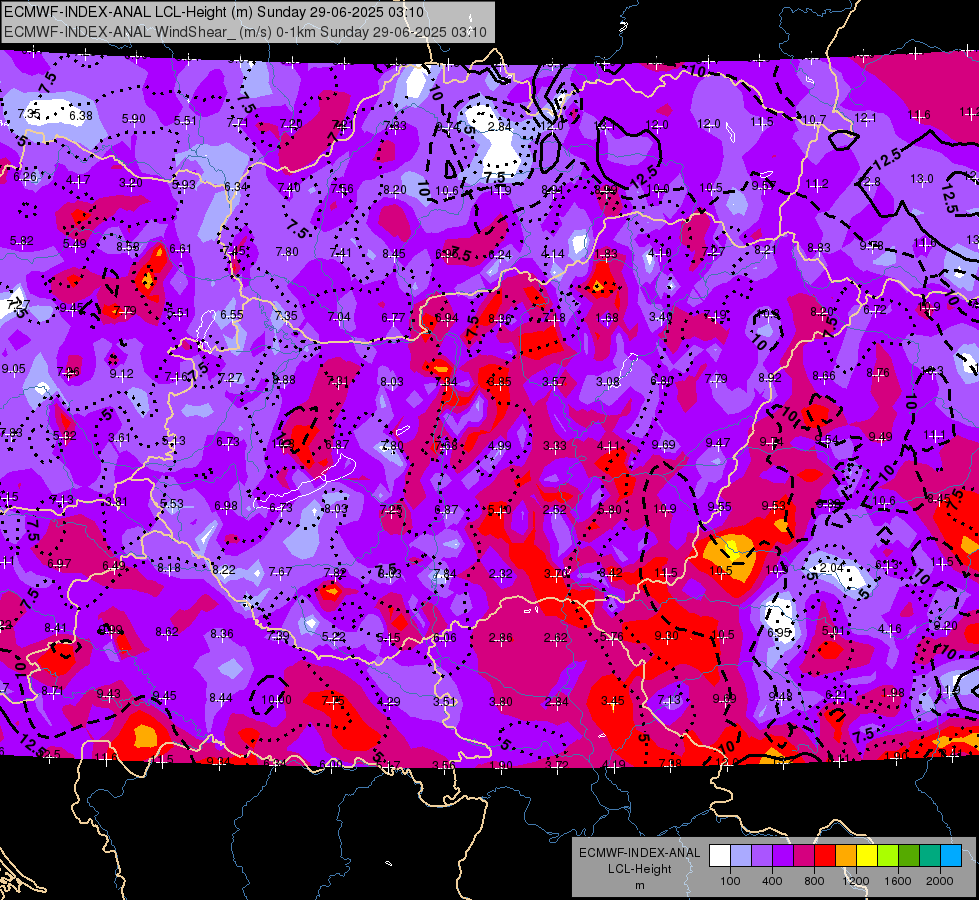The image size is (979, 900).
Task: Click the WindShear 0-1km title line
Action: (245, 32)
